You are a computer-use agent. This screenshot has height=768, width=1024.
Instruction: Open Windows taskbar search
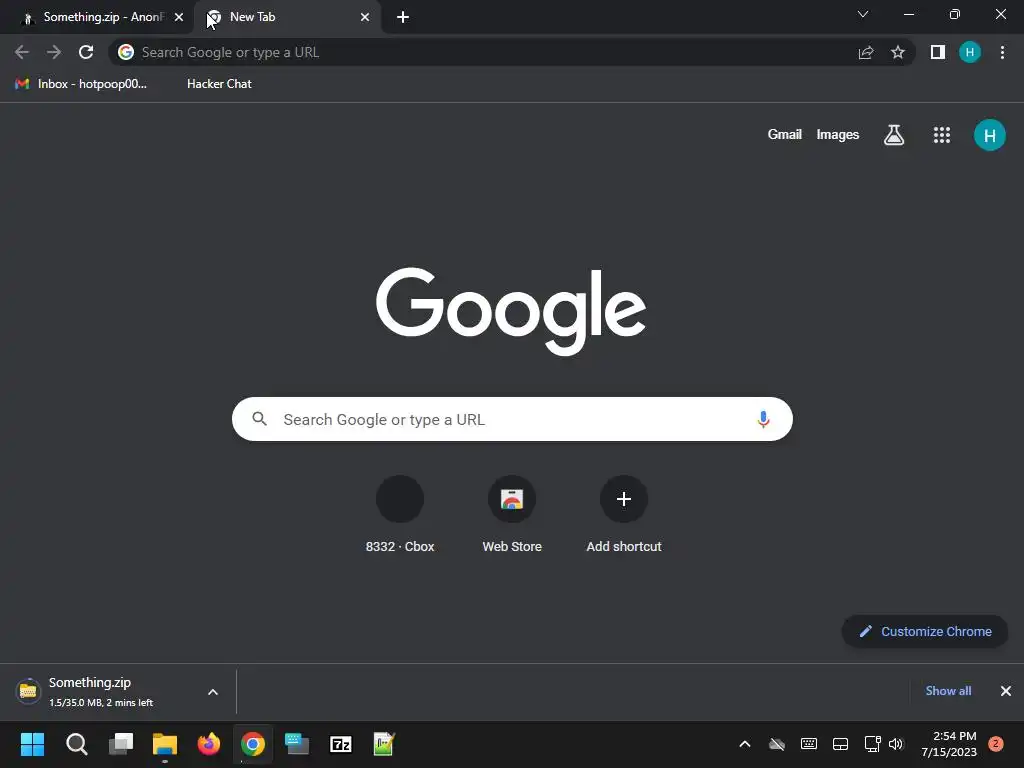[77, 744]
